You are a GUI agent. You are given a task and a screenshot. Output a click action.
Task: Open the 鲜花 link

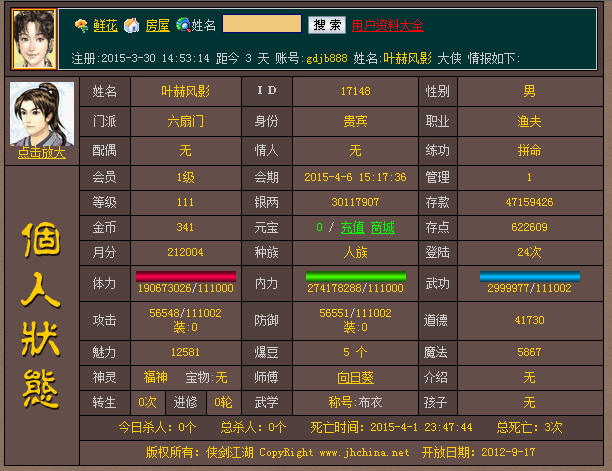tap(105, 26)
